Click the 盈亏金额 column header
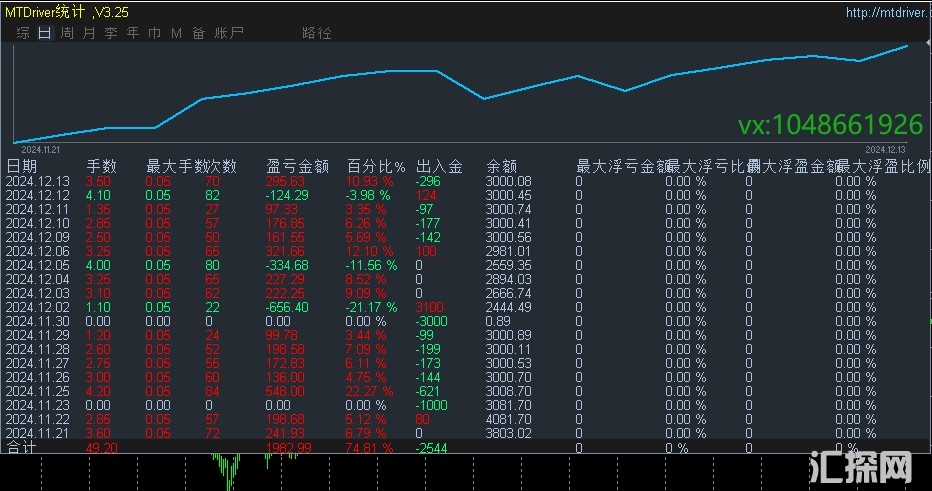The height and width of the screenshot is (491, 932). point(297,166)
